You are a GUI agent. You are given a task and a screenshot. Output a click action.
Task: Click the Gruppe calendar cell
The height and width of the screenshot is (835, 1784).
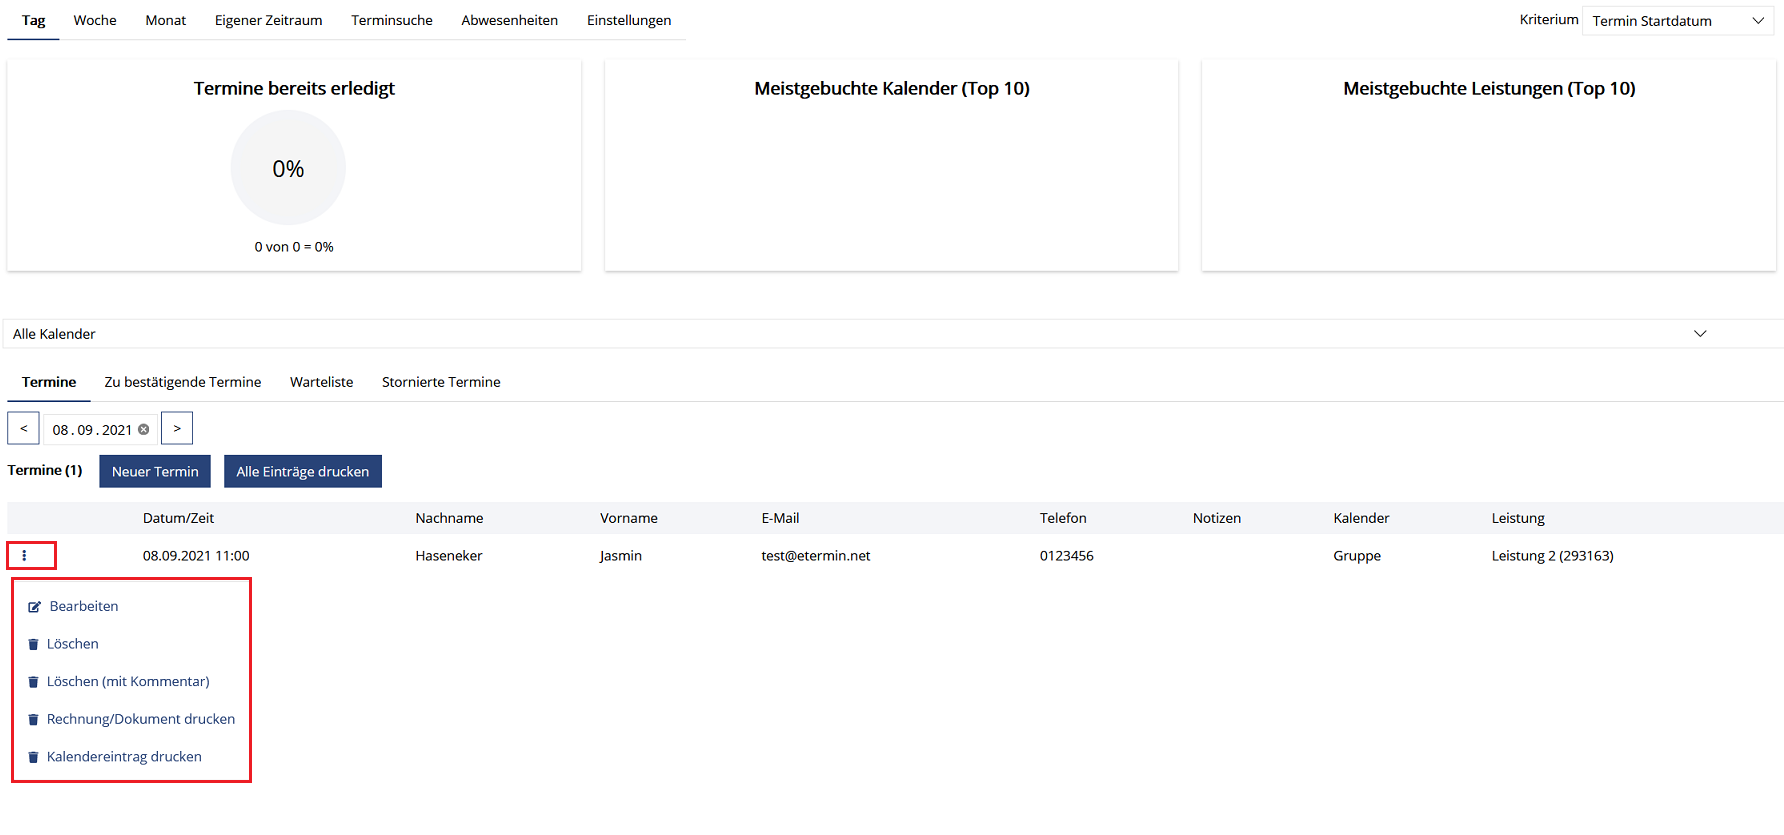1357,556
